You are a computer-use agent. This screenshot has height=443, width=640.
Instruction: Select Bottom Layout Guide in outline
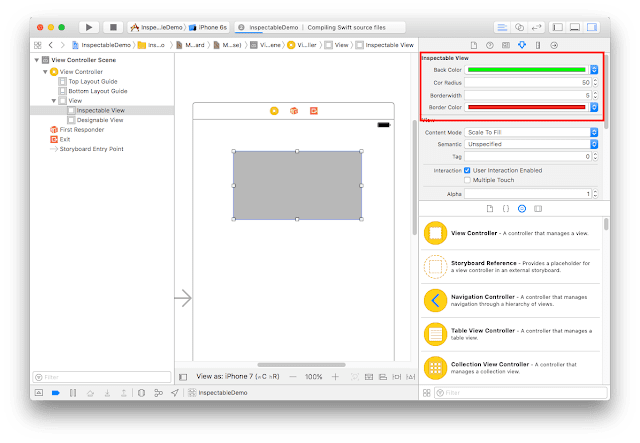93,91
